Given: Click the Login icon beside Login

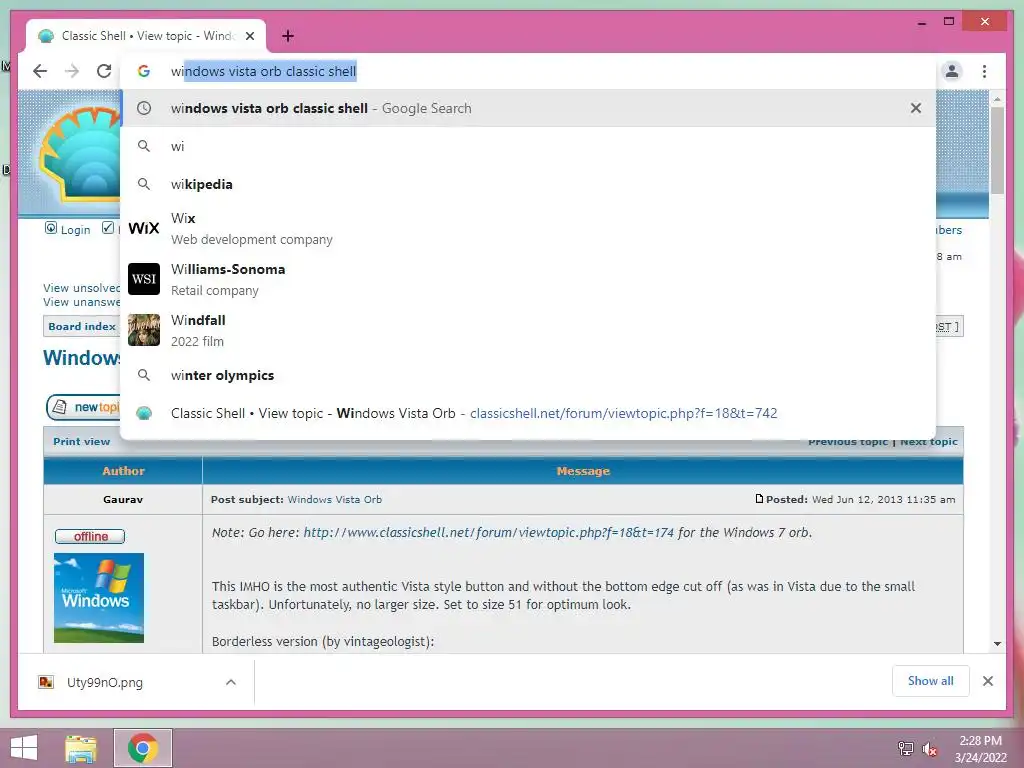Looking at the screenshot, I should click(x=51, y=228).
